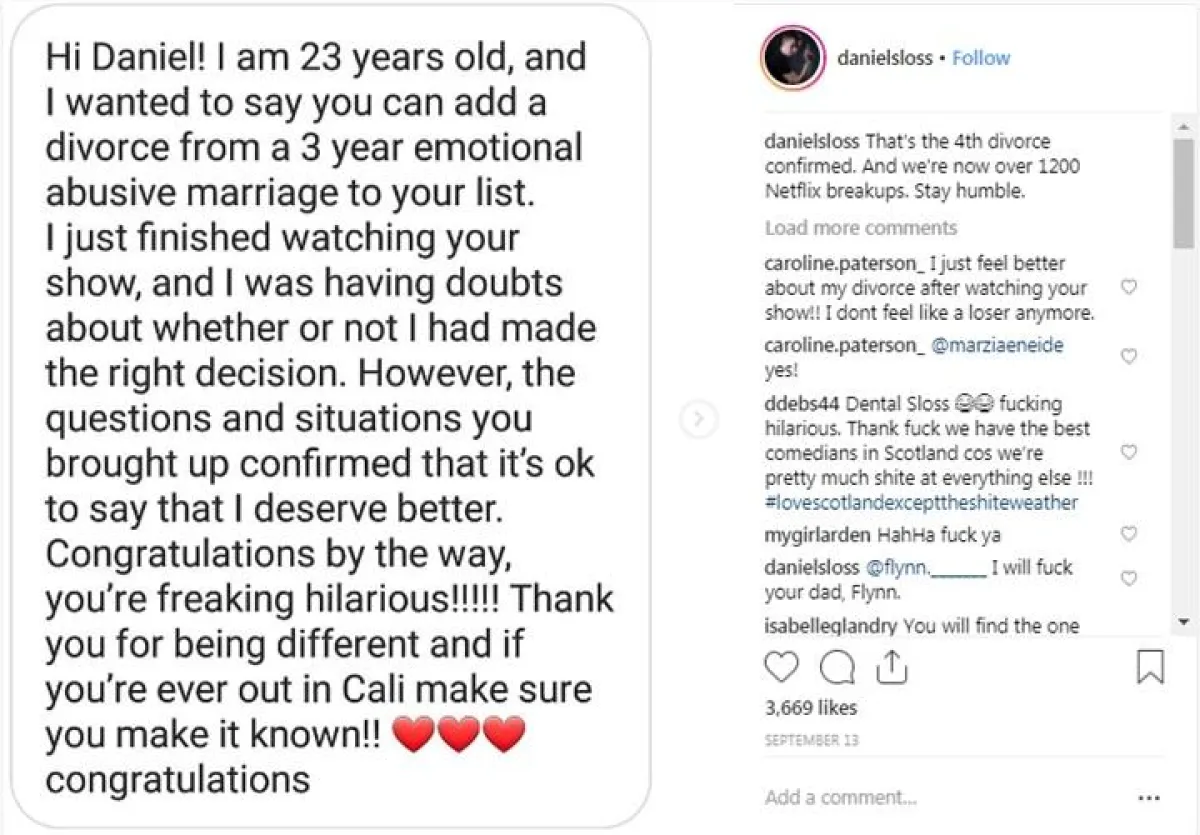Focus the Add a comment field
1200x835 pixels.
tap(900, 798)
